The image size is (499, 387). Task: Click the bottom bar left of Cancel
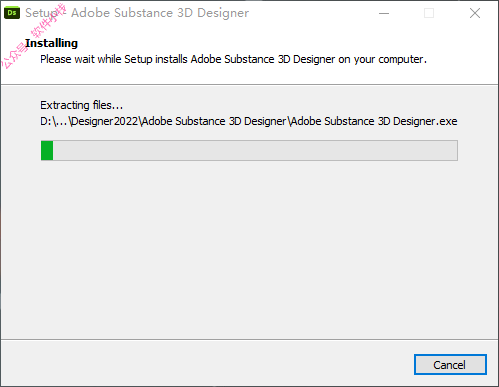[207, 363]
